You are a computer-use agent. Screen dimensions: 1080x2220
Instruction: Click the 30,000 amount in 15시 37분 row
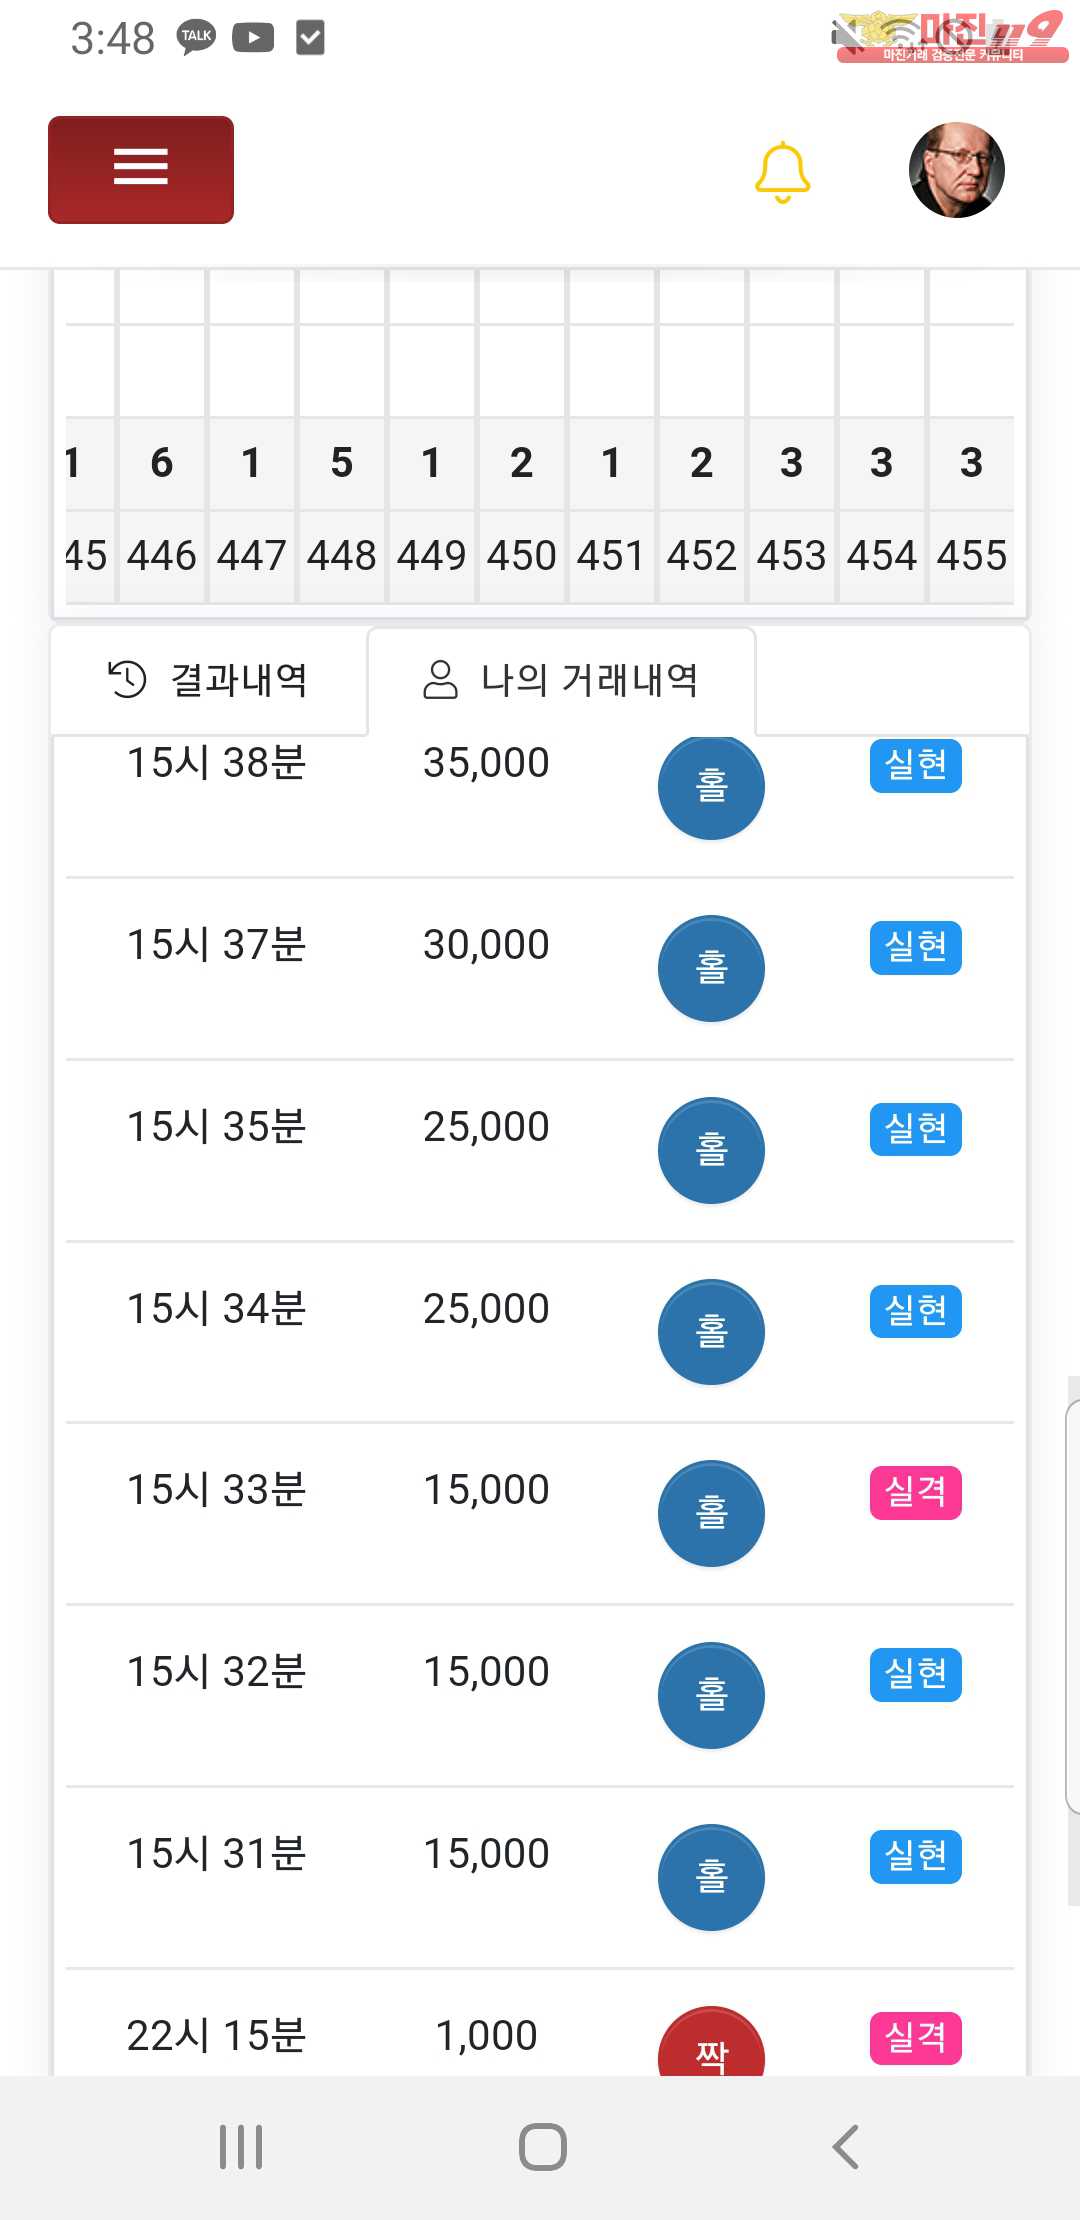coord(486,945)
